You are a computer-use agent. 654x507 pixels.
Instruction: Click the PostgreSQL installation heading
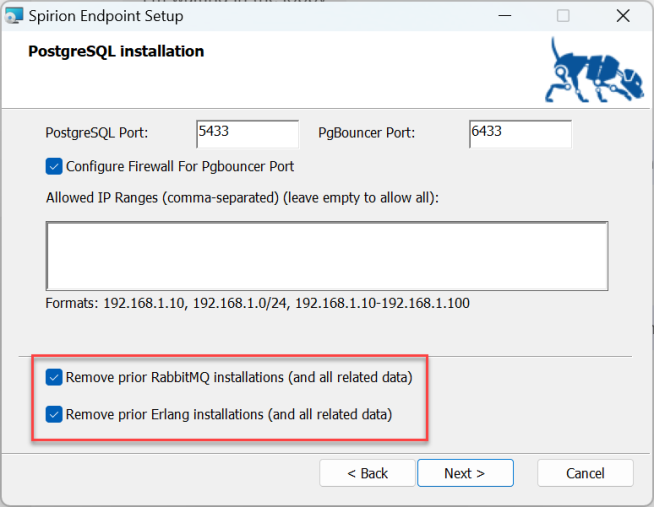(x=116, y=51)
